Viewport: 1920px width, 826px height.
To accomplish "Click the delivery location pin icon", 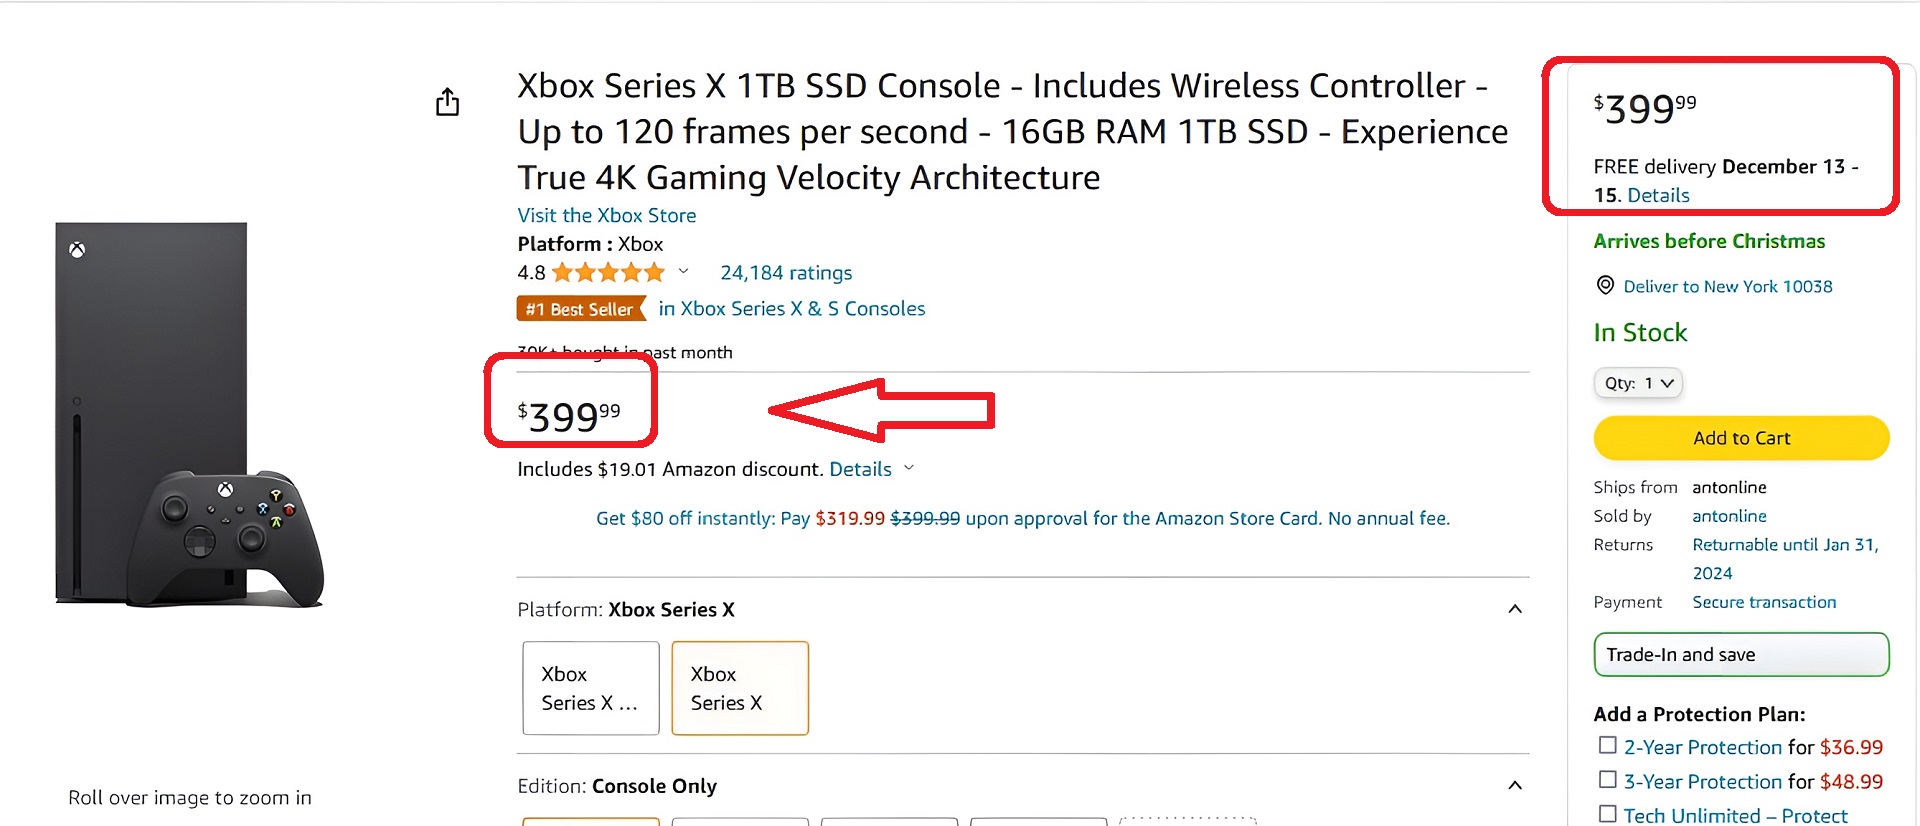I will click(x=1605, y=285).
